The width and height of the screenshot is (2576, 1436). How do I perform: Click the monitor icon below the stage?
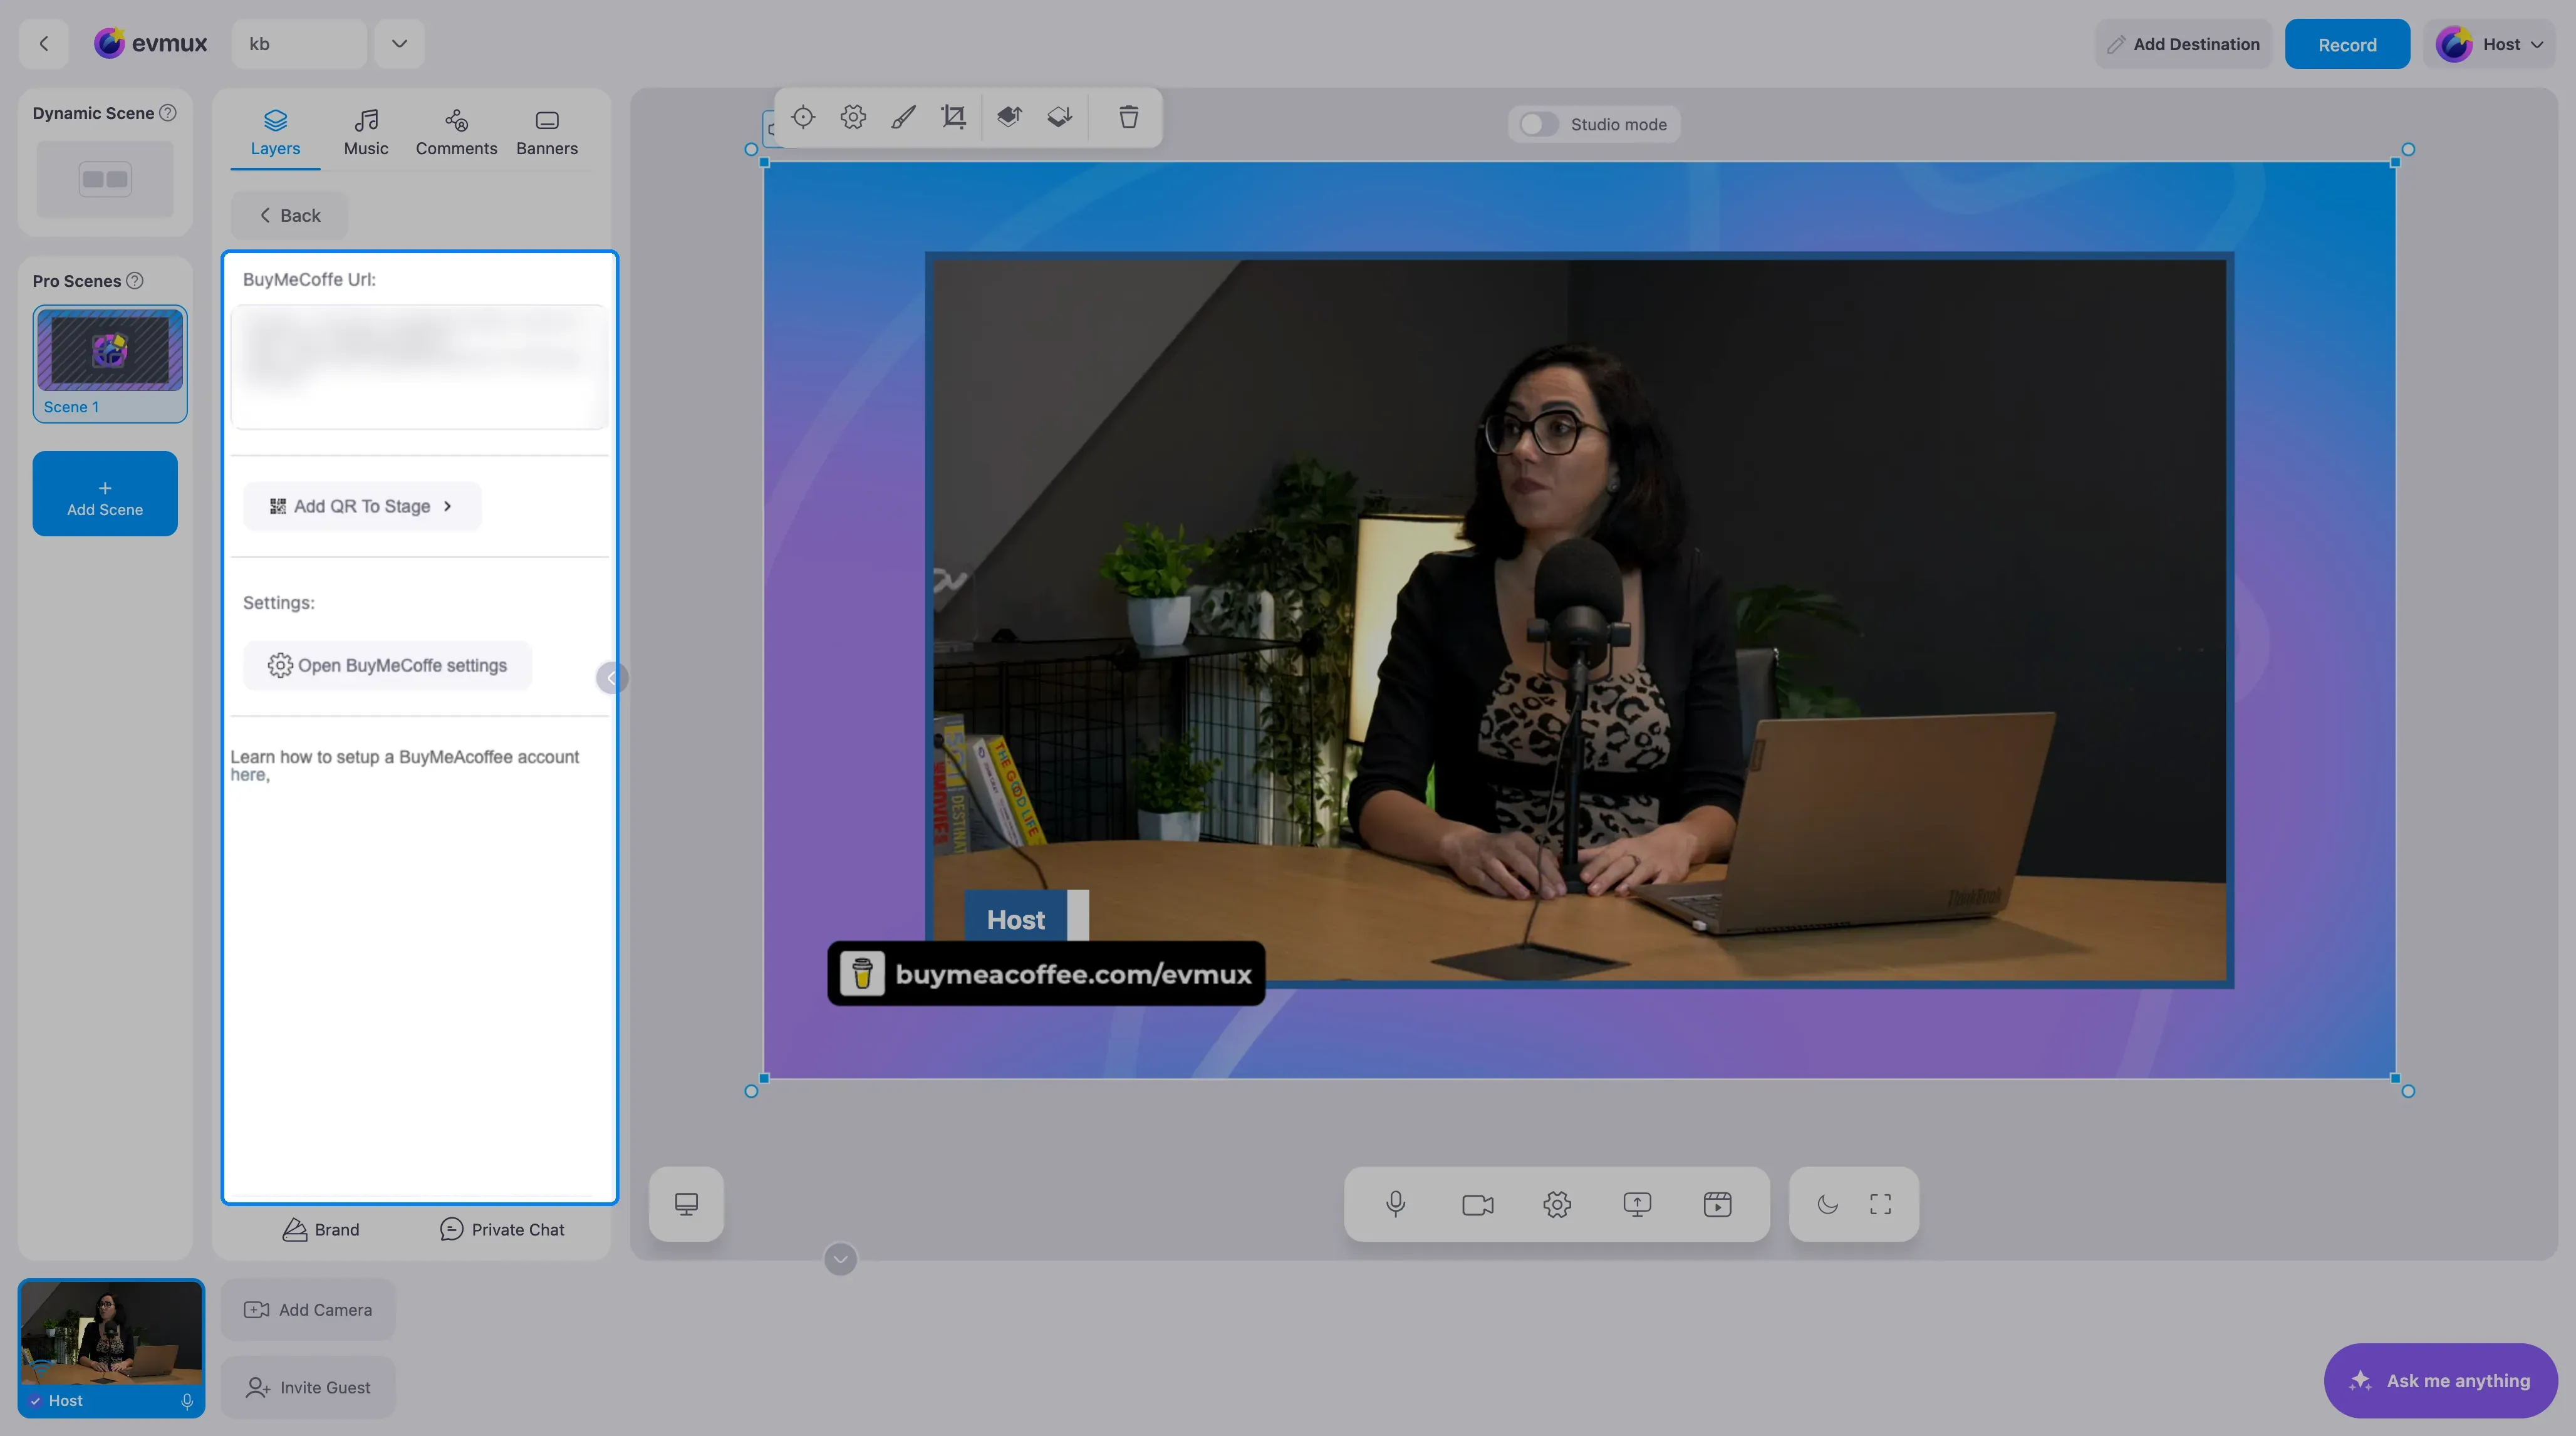pos(686,1204)
